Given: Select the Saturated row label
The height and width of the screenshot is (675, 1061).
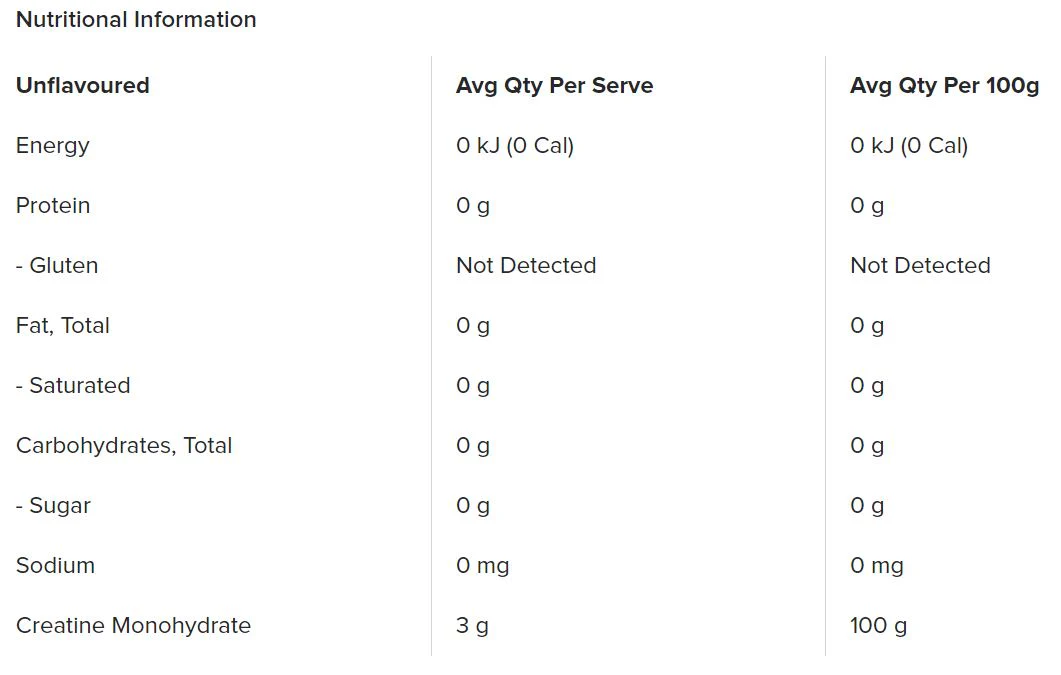Looking at the screenshot, I should tap(73, 386).
